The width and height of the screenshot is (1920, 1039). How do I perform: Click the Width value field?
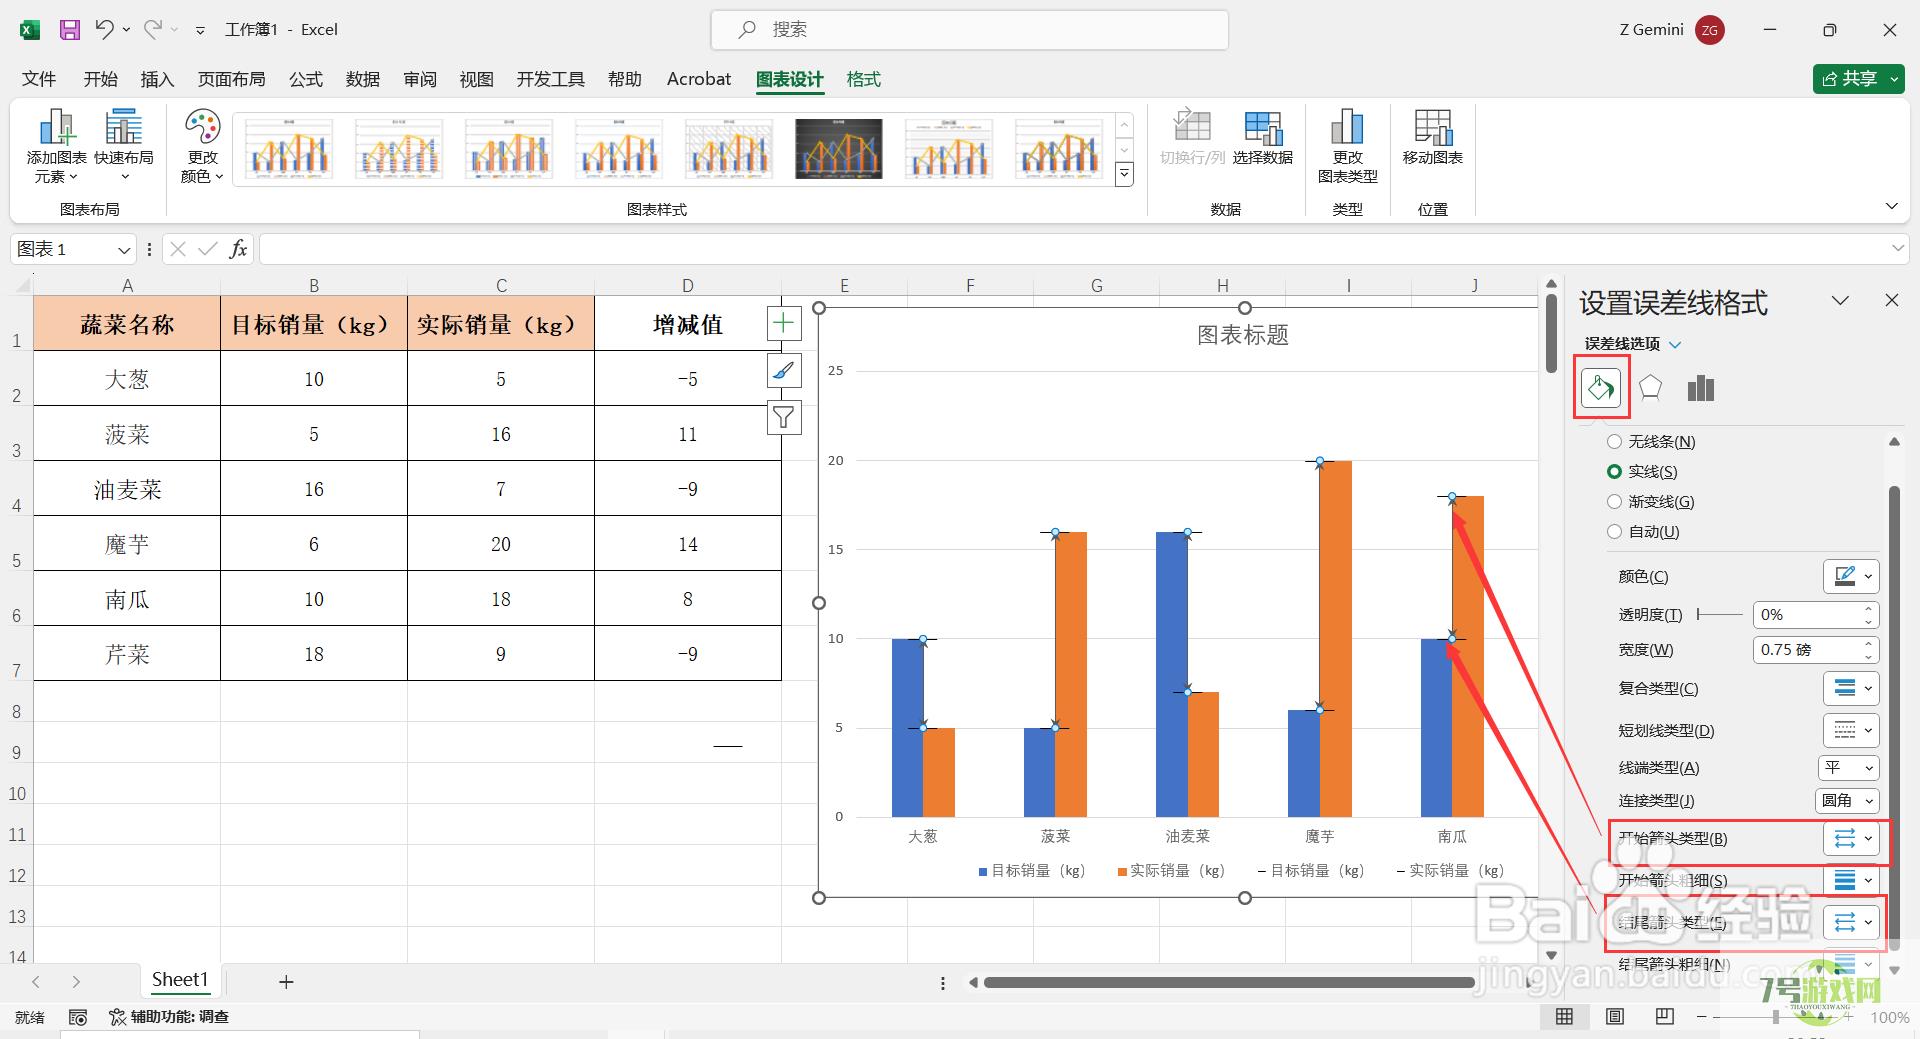[1807, 650]
